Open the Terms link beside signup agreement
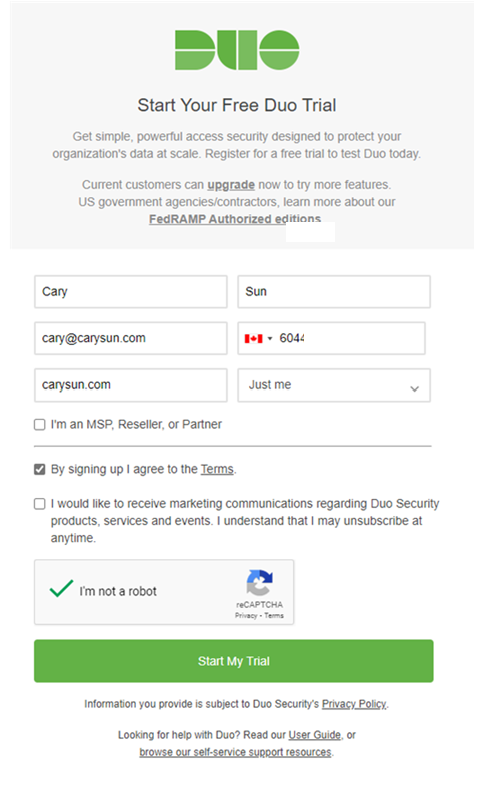This screenshot has height=785, width=479. point(217,469)
